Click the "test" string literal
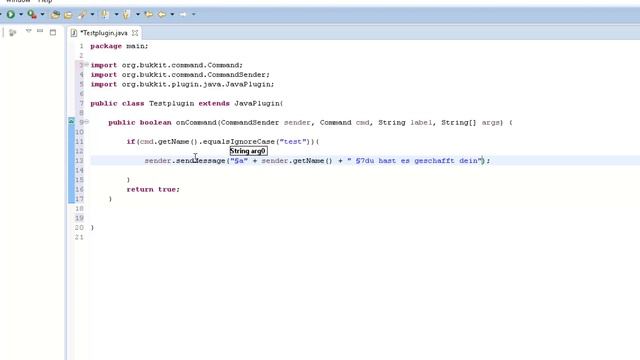This screenshot has width=640, height=360. pyautogui.click(x=293, y=142)
